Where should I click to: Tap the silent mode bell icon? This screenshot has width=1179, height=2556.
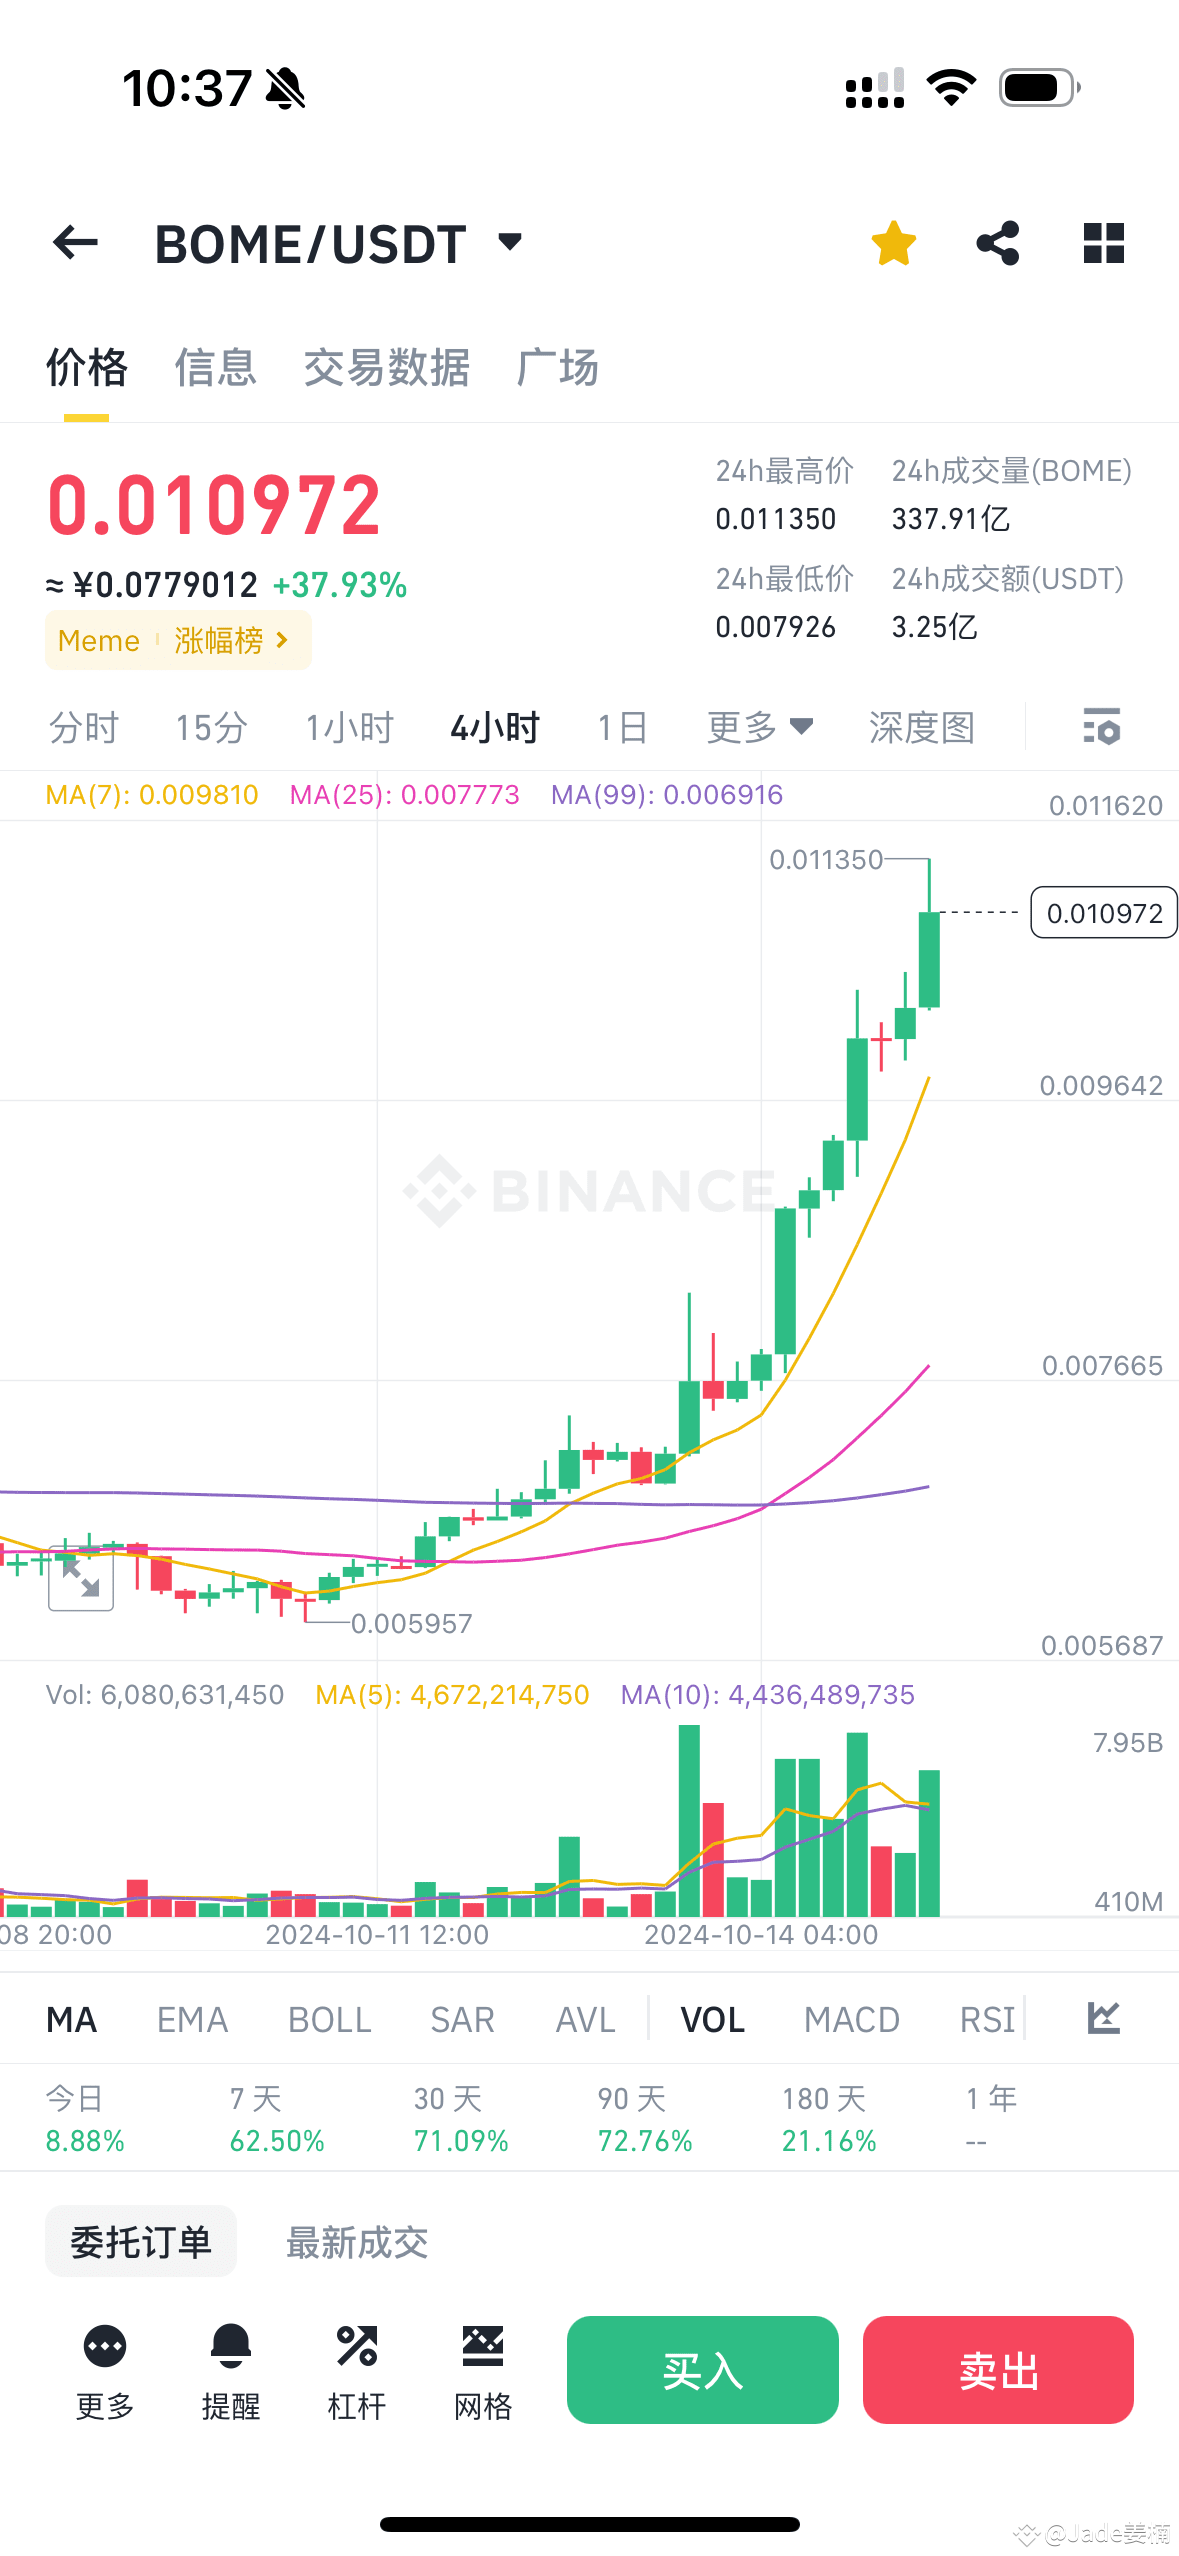click(x=285, y=88)
